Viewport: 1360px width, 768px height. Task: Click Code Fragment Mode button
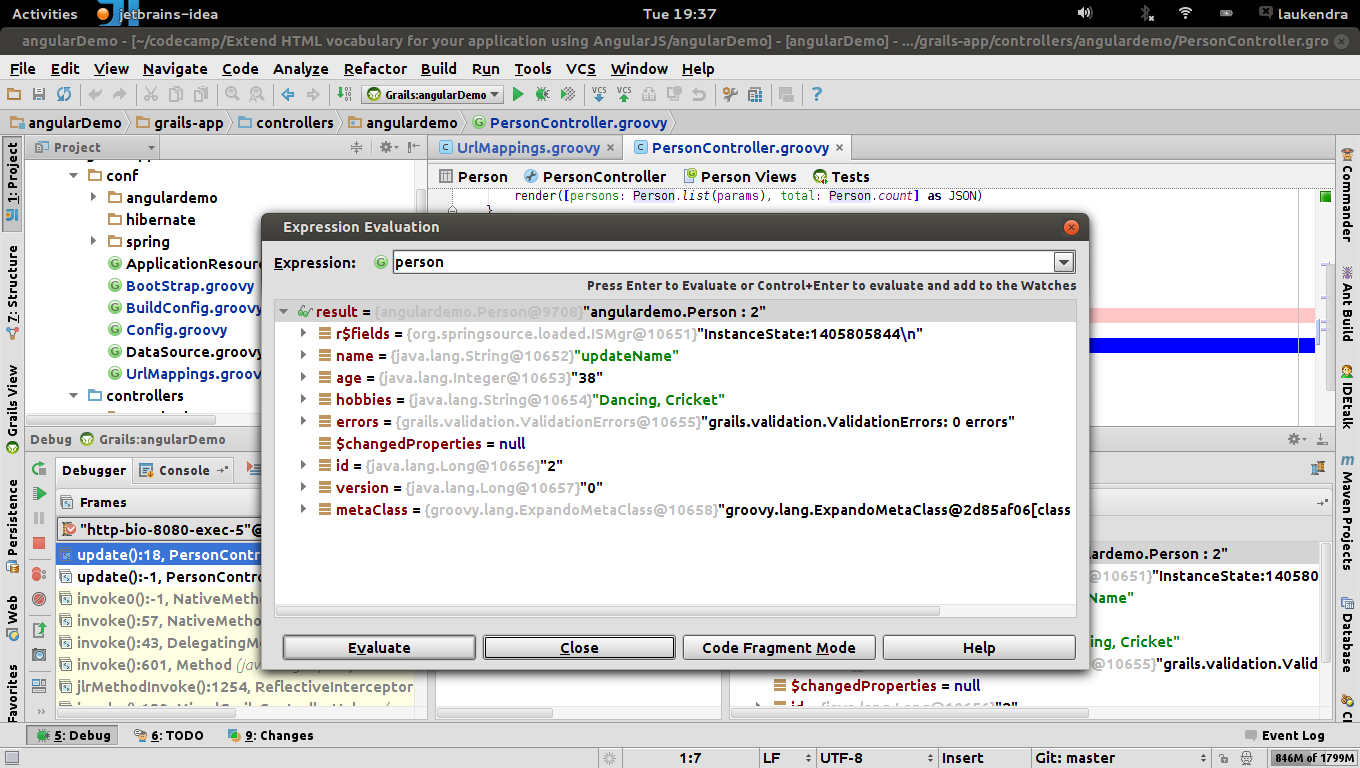point(779,648)
